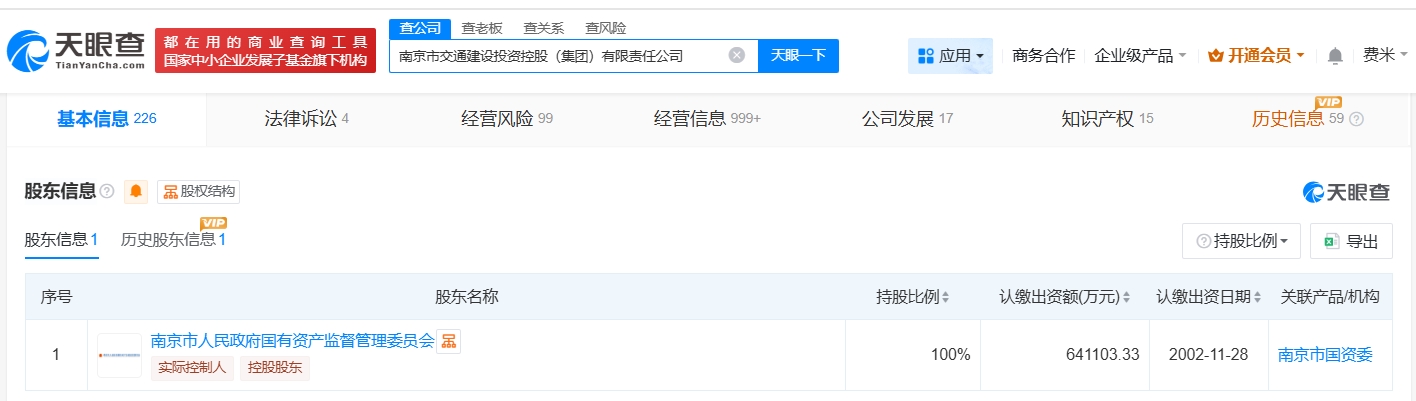Open equity structure icon beside shareholder name

coord(449,341)
